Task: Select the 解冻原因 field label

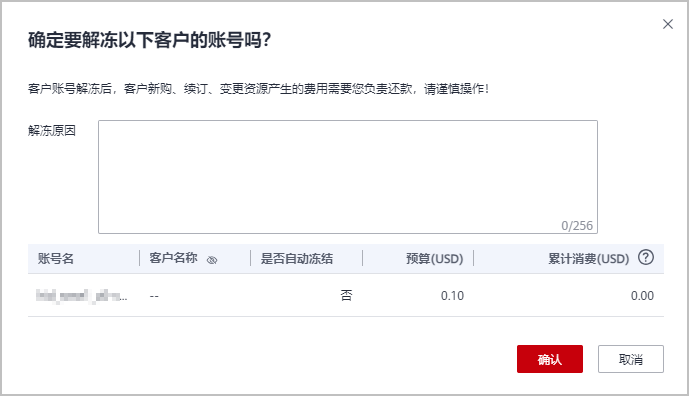Action: point(52,131)
